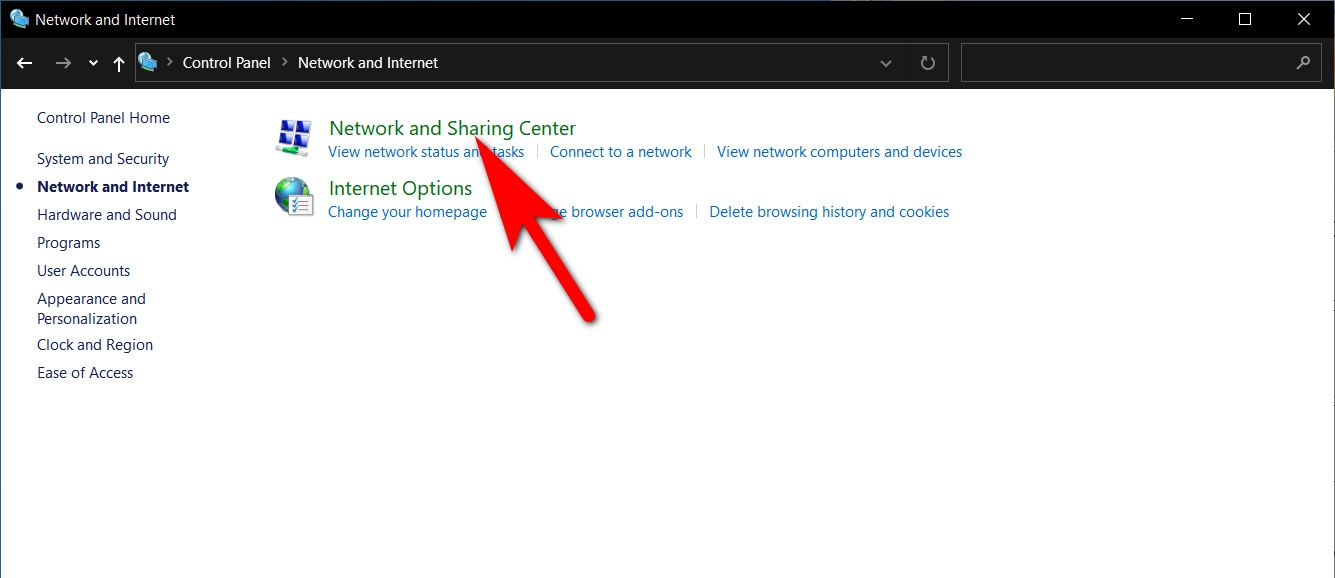Click View network status and tasks

tap(426, 152)
